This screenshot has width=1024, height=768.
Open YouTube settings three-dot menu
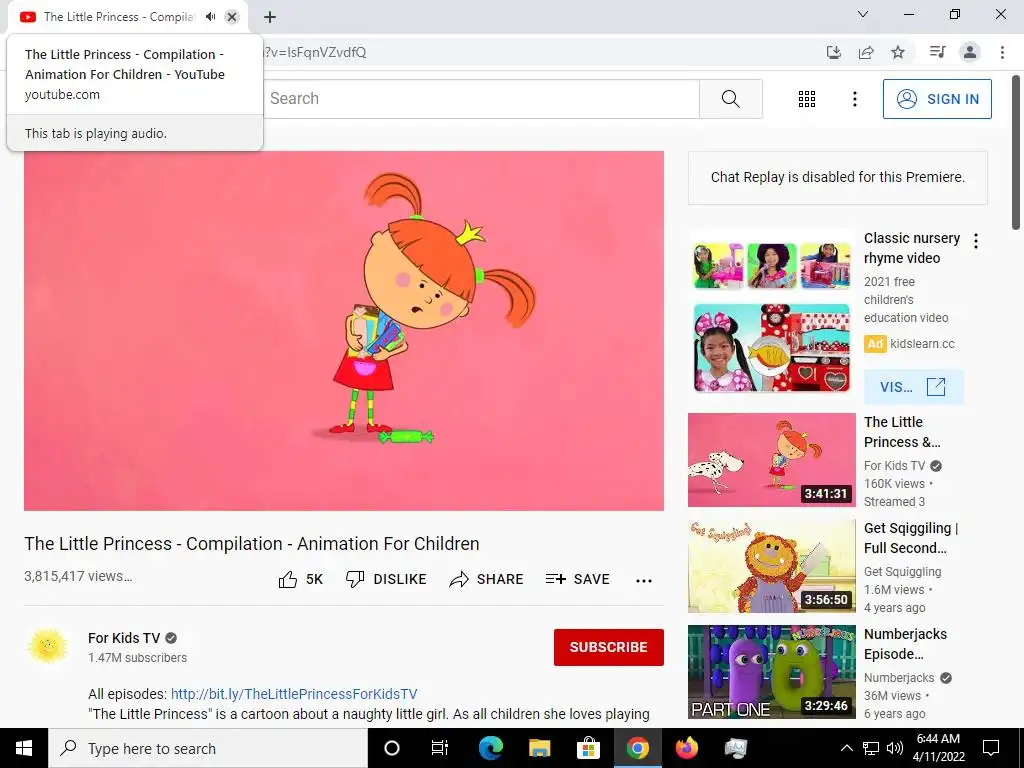(x=854, y=99)
